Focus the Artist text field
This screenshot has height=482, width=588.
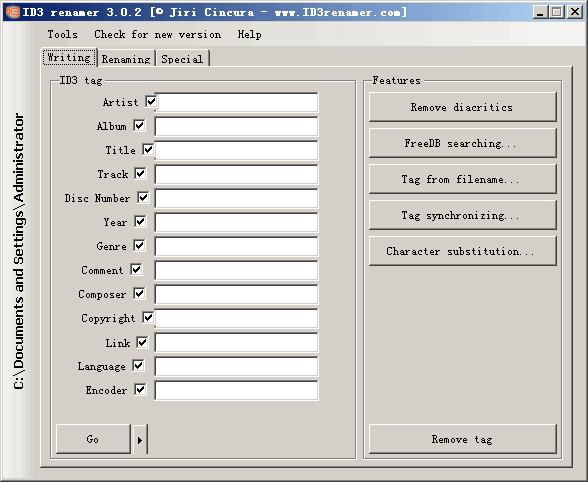tap(236, 102)
